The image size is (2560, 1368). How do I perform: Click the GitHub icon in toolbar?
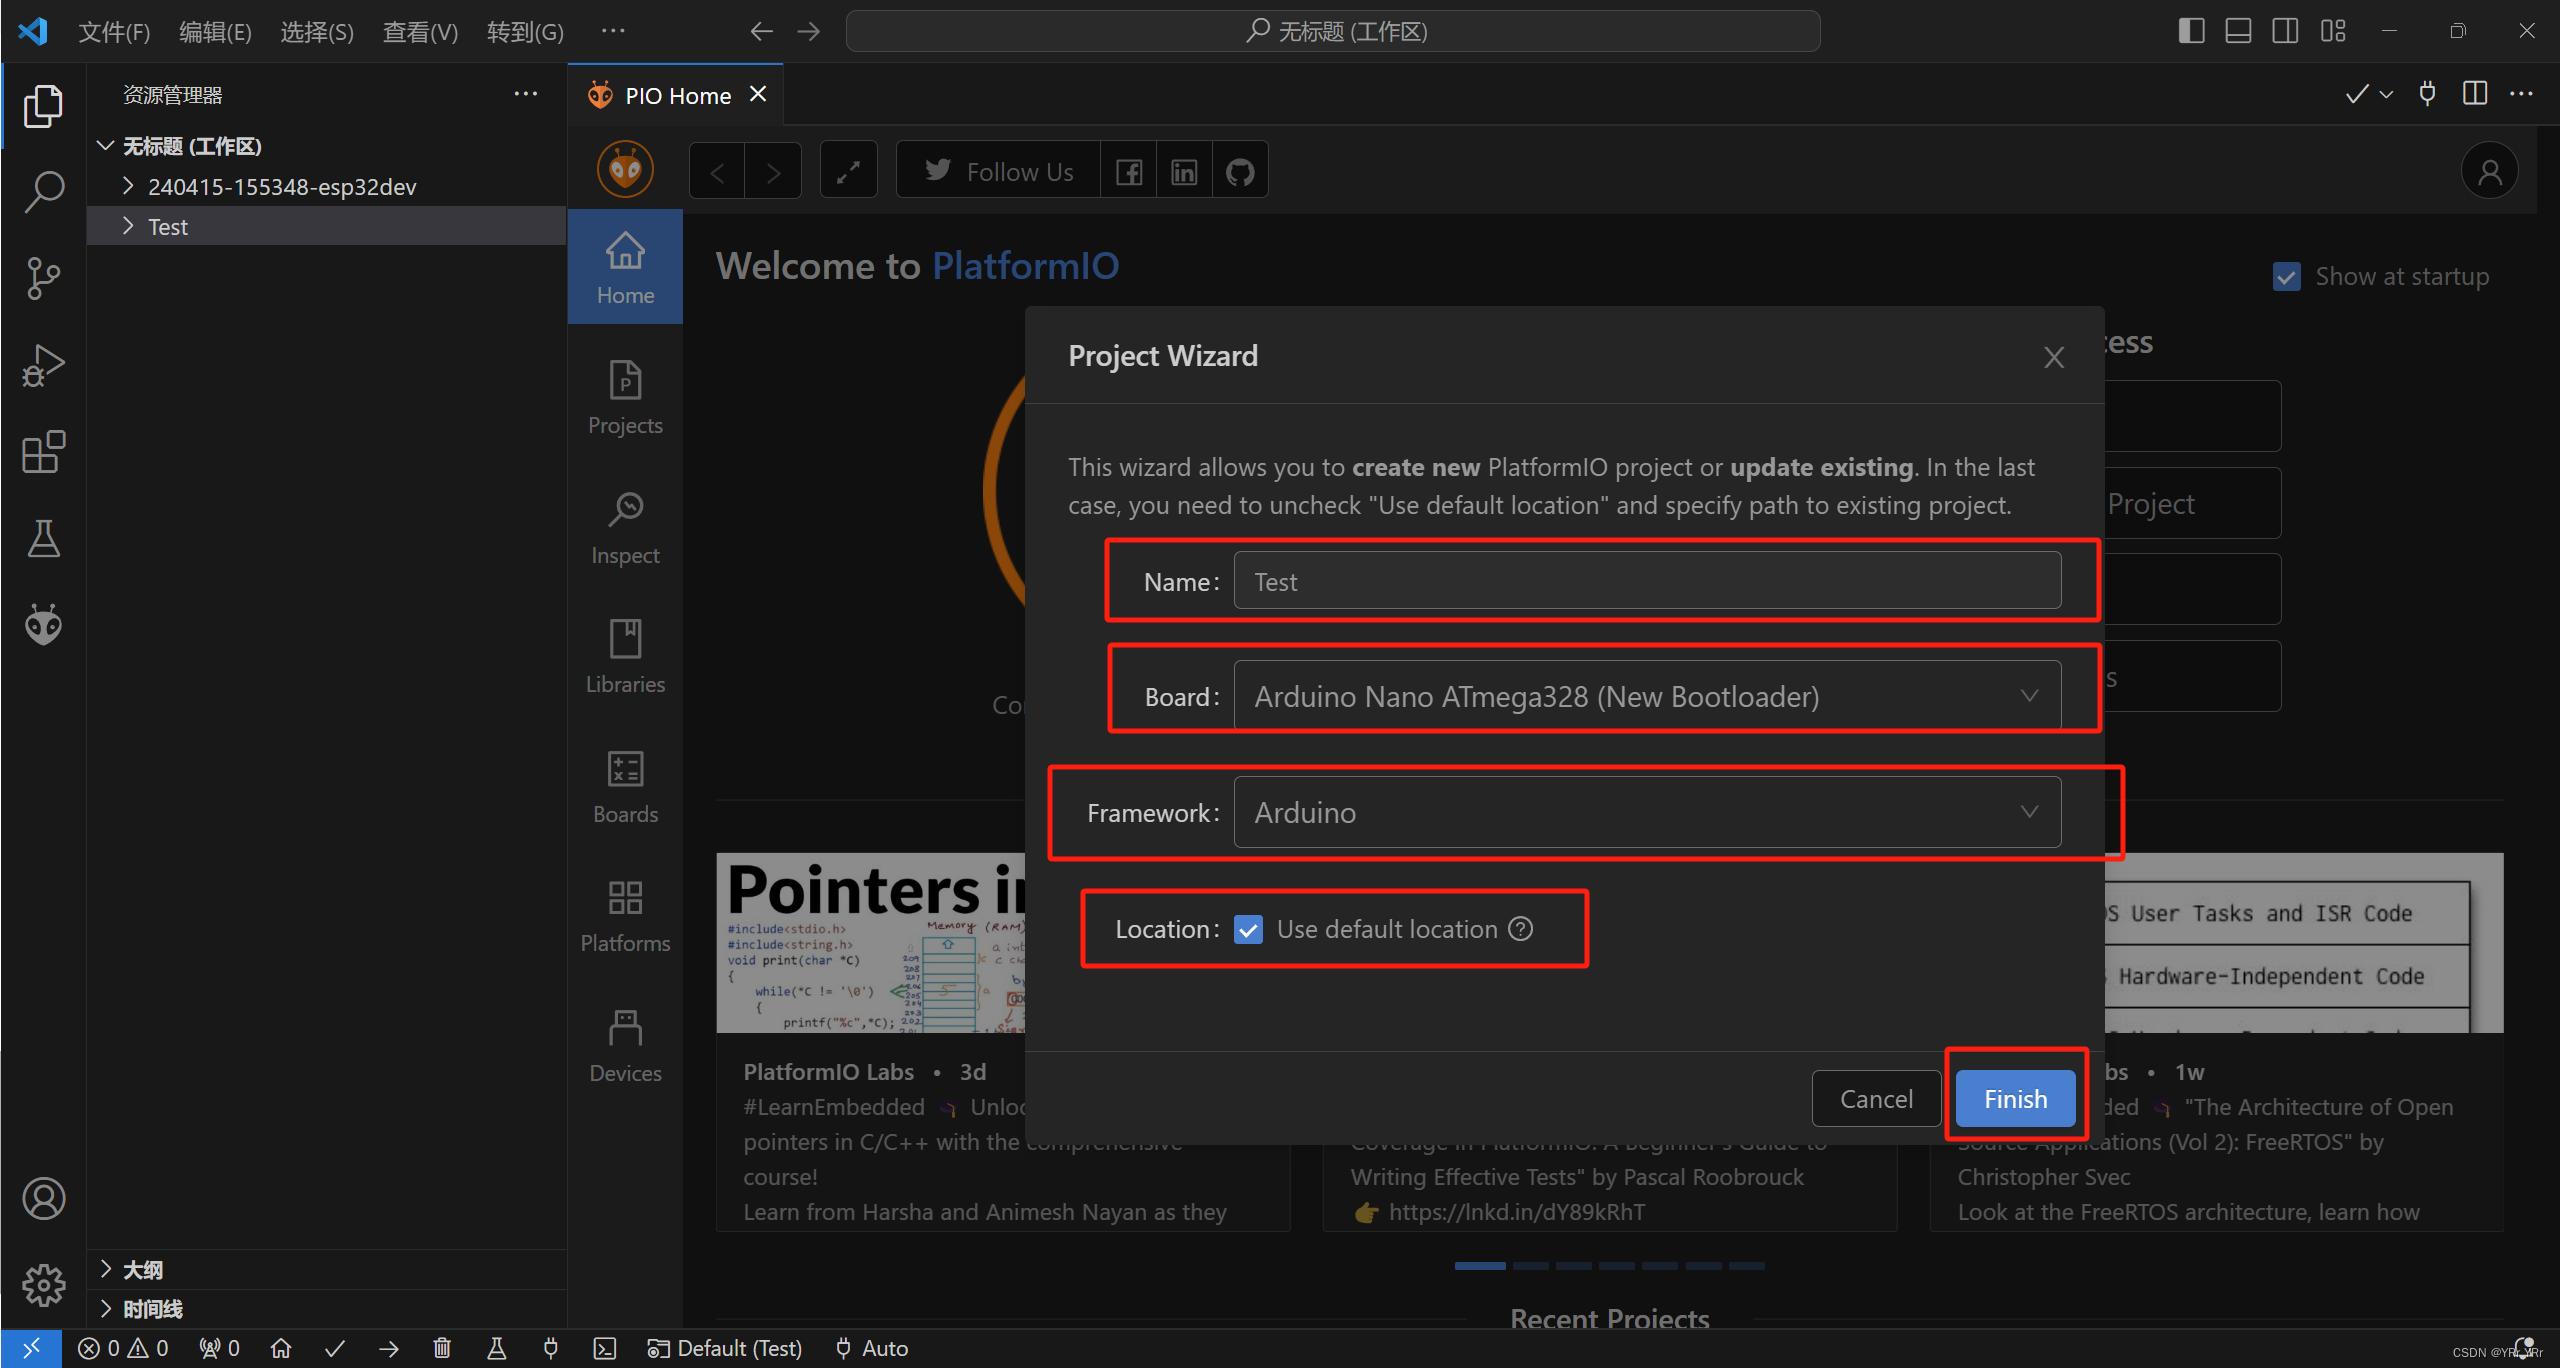pyautogui.click(x=1240, y=172)
